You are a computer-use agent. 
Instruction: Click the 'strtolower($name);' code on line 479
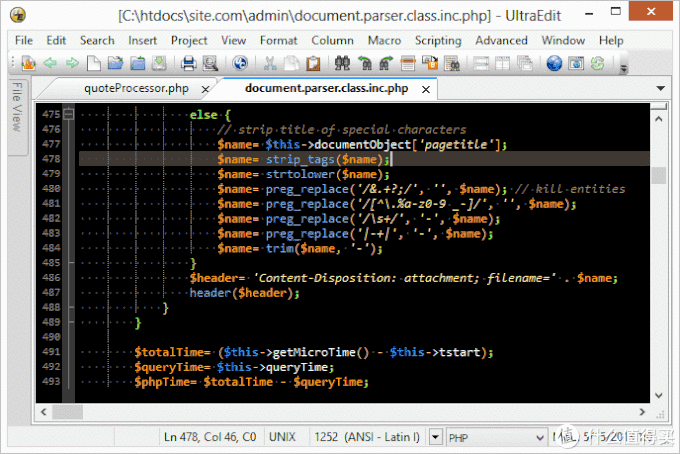[x=327, y=174]
